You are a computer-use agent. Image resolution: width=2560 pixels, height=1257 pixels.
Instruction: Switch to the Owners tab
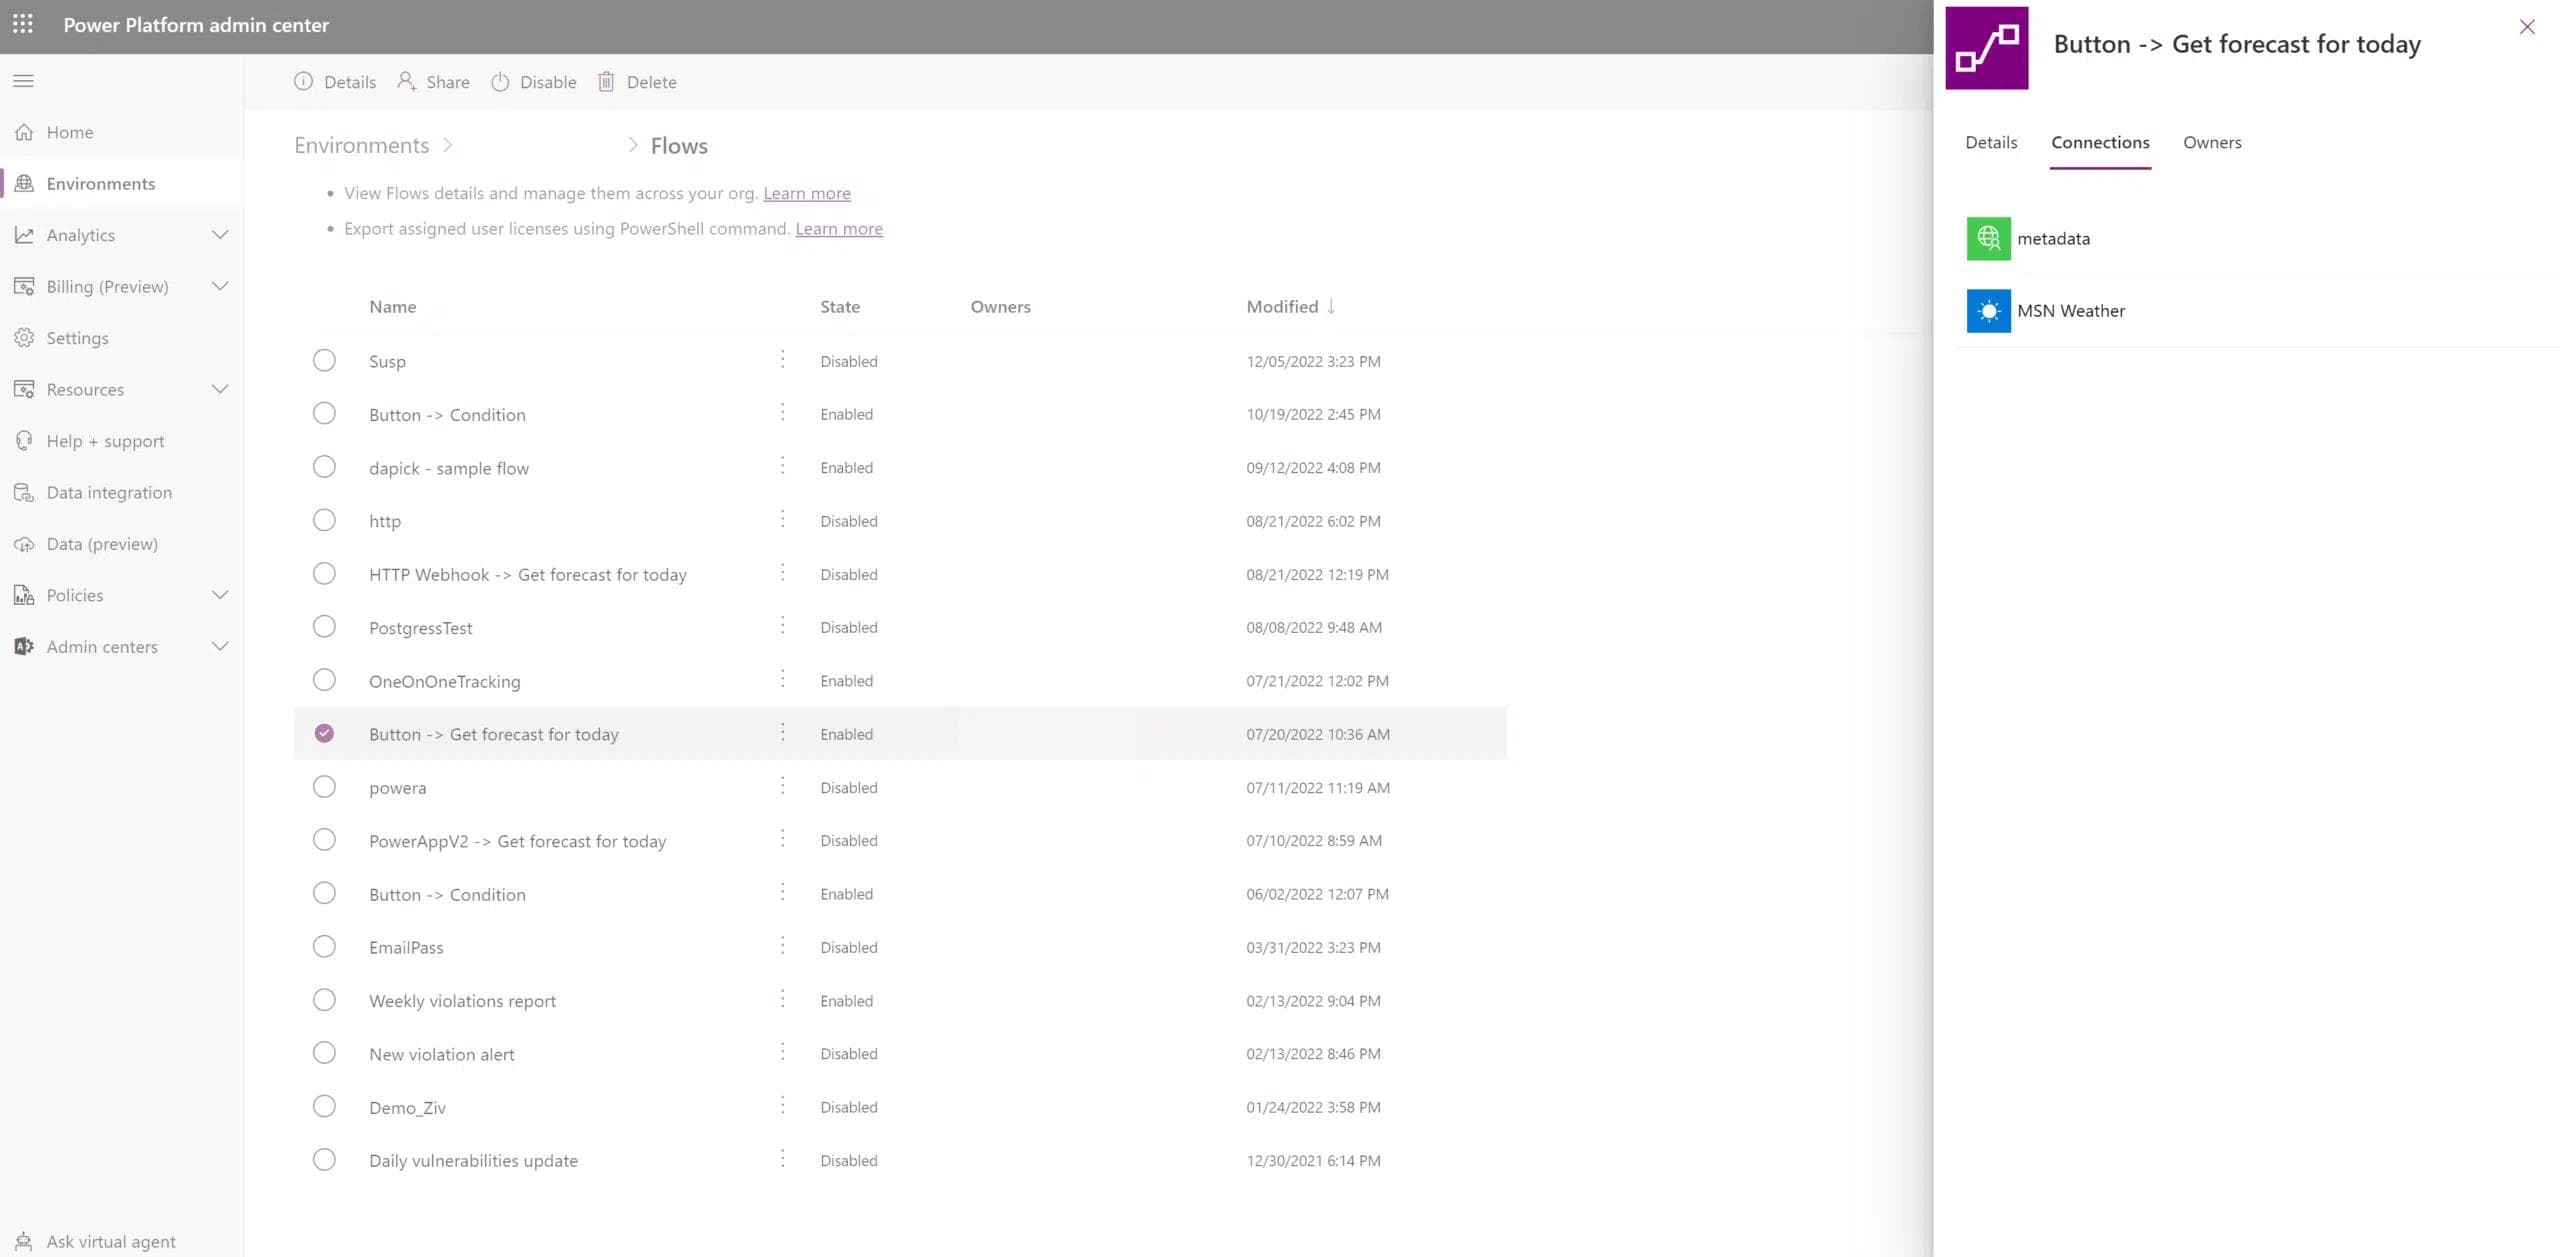(x=2211, y=143)
